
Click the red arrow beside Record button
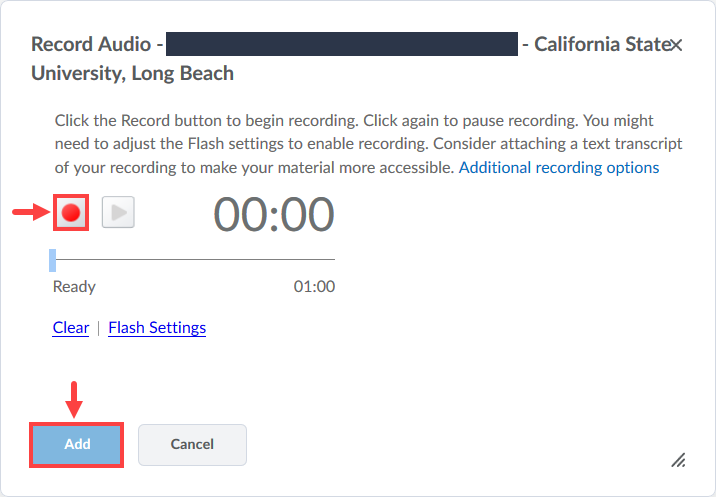[28, 212]
